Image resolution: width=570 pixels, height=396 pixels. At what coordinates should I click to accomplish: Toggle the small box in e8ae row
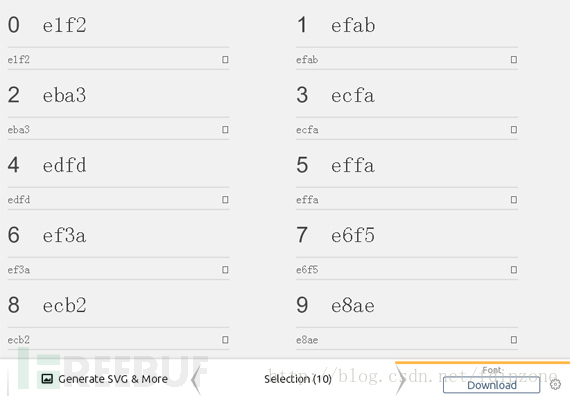(514, 340)
